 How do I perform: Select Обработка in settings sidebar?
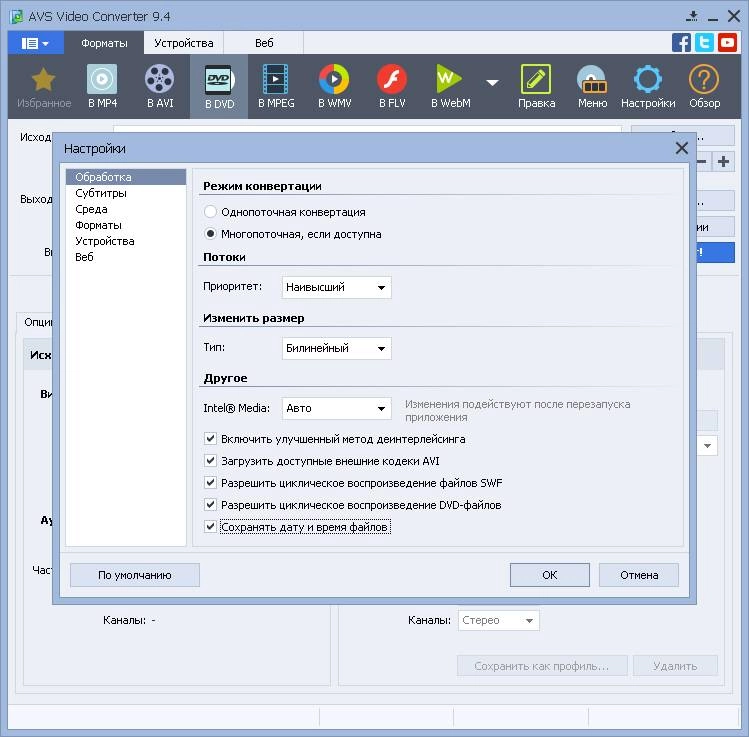126,177
